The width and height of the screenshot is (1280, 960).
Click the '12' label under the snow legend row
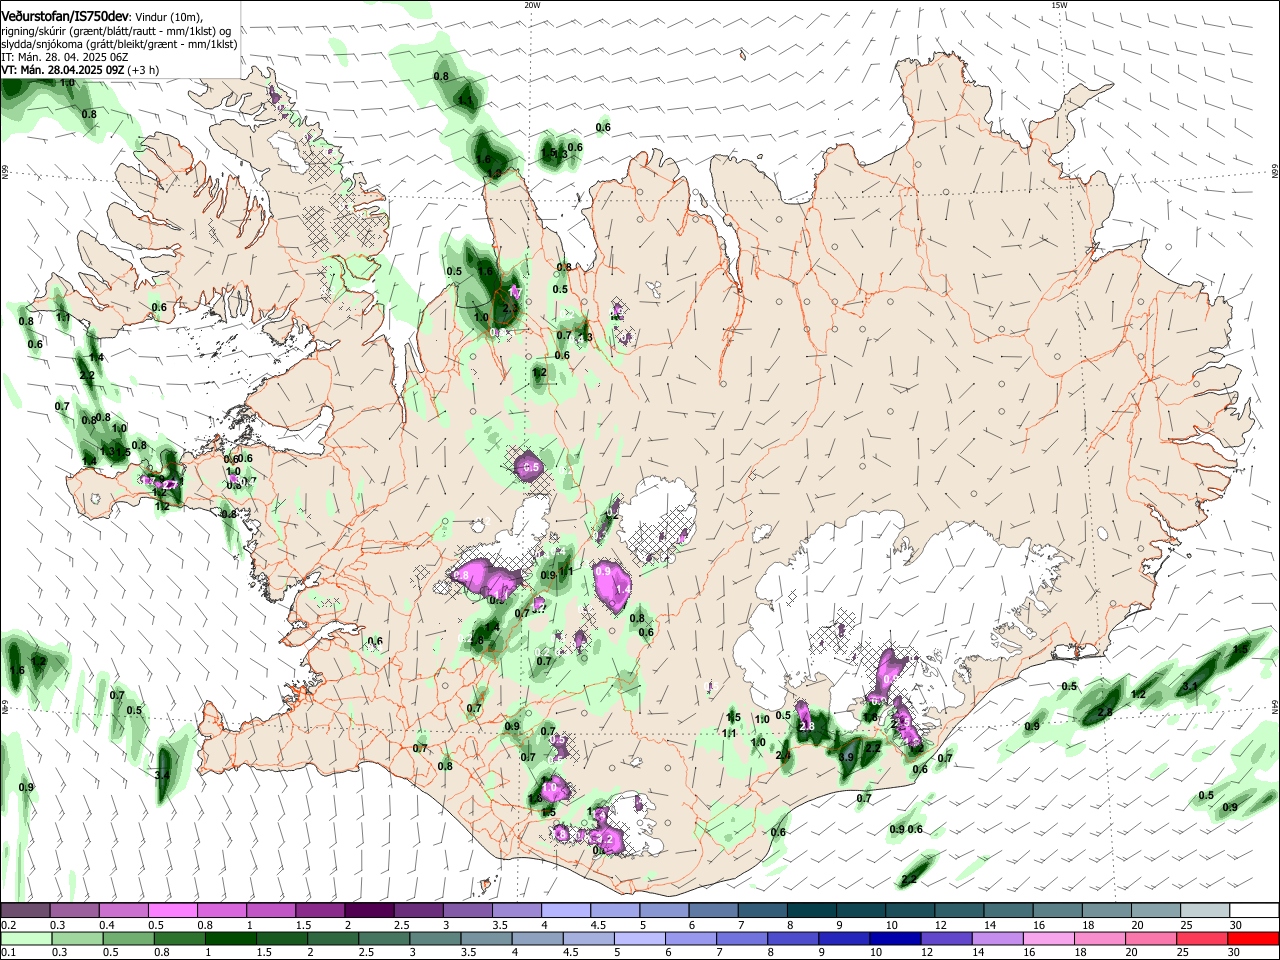tap(940, 925)
